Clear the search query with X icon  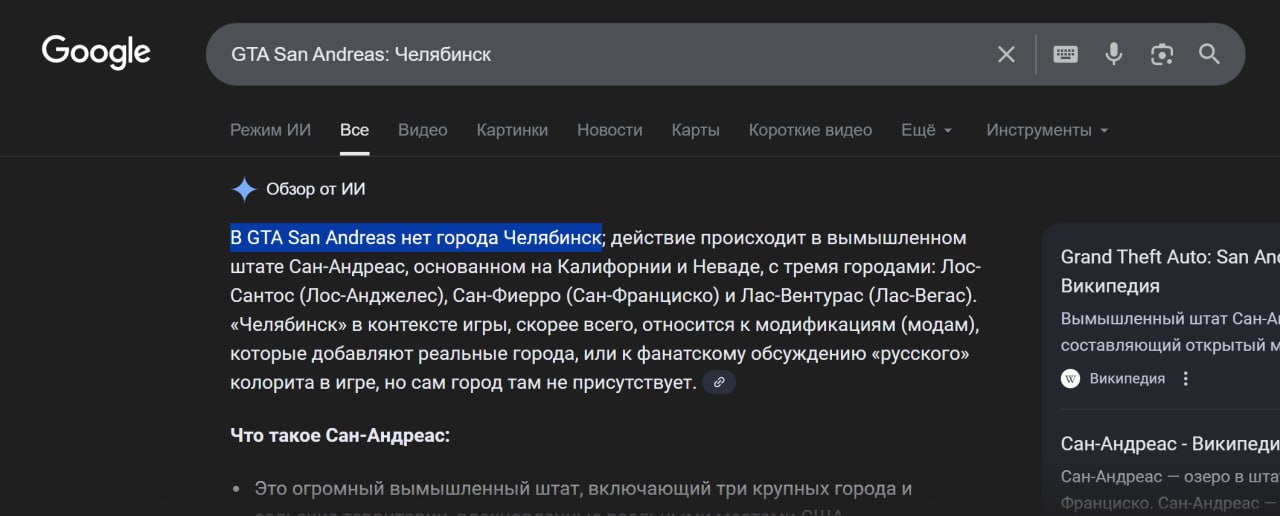(1006, 54)
